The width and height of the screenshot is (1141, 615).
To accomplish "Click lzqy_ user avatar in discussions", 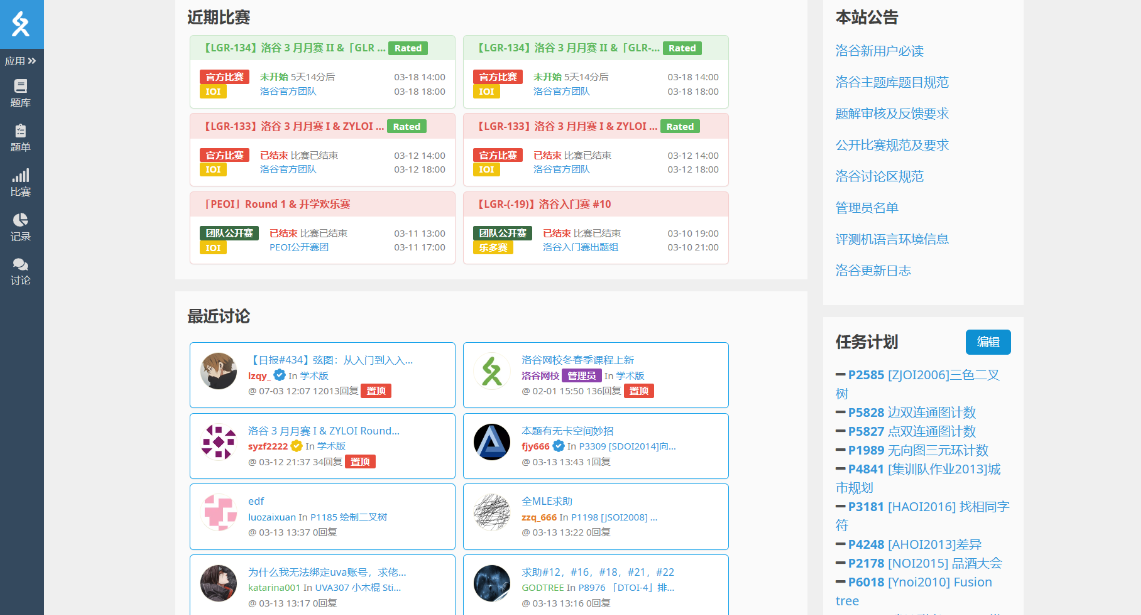I will (219, 371).
